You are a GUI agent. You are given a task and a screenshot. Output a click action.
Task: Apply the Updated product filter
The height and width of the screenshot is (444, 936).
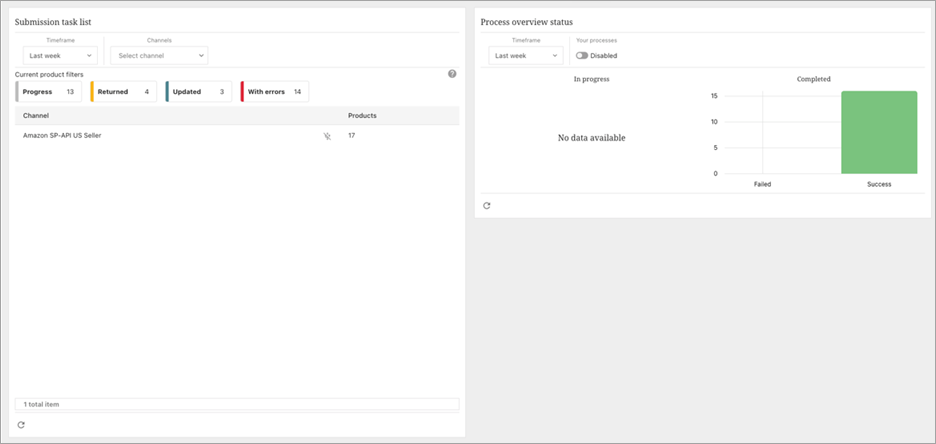[198, 92]
